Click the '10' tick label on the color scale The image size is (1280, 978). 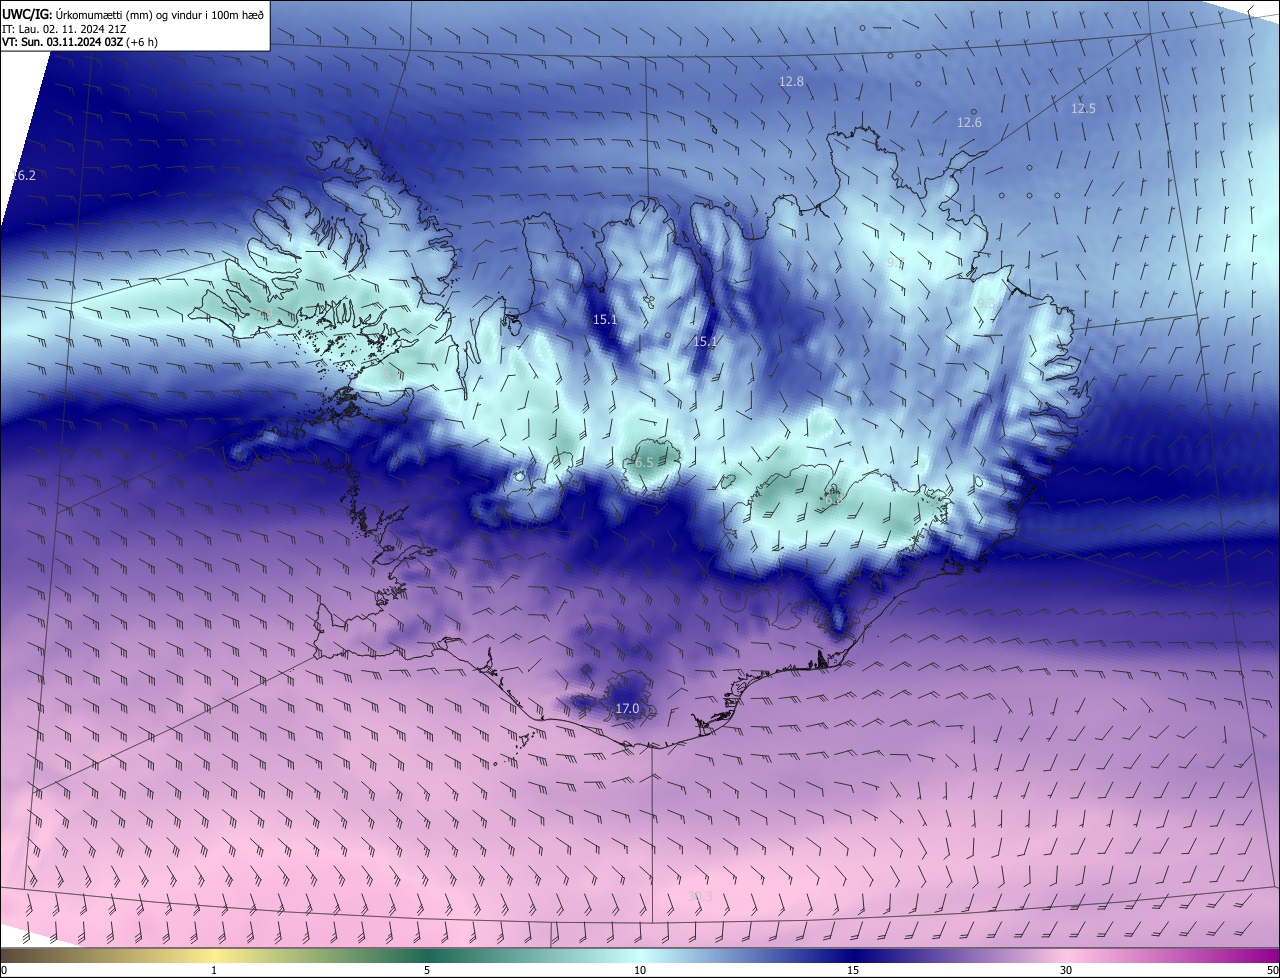coord(640,970)
